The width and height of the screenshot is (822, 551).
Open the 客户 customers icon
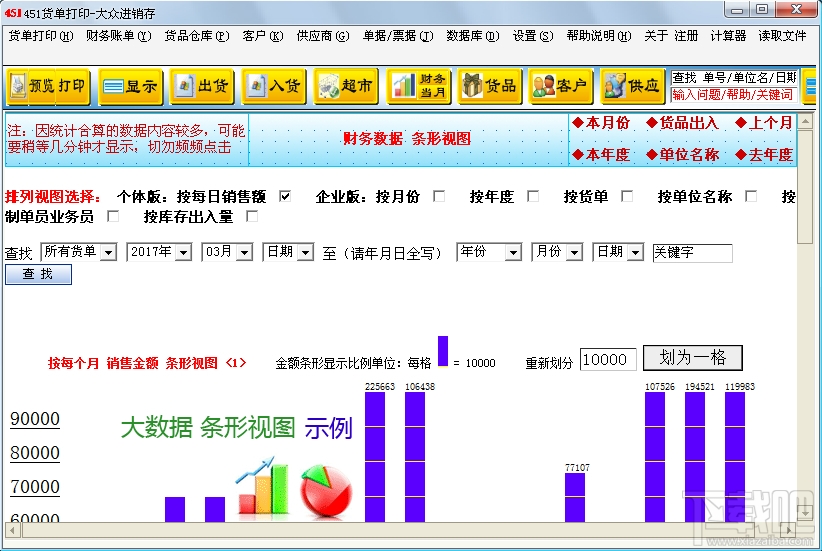(x=561, y=86)
